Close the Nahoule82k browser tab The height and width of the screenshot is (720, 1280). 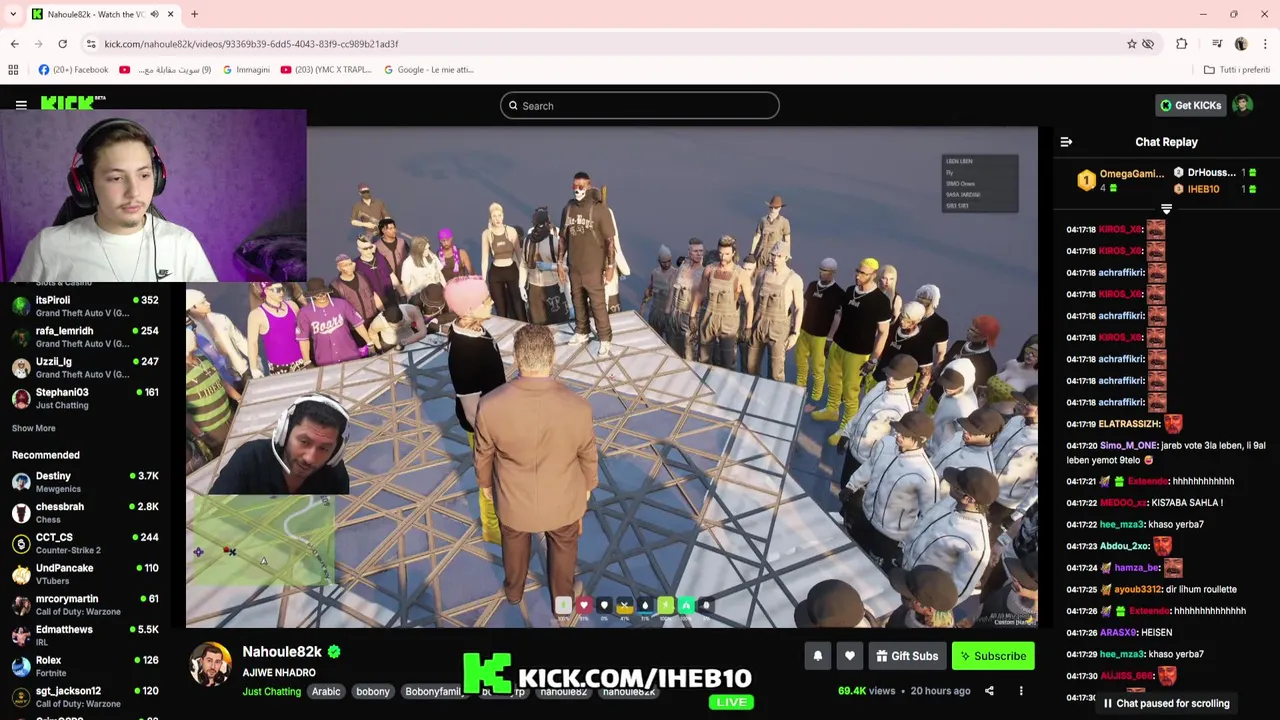click(170, 14)
